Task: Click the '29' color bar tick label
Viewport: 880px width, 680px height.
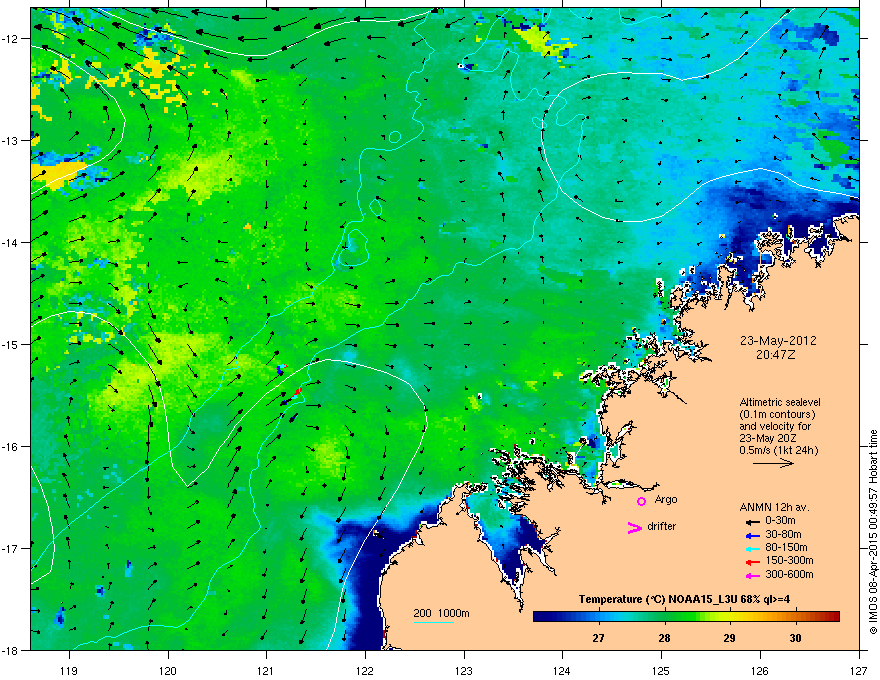Action: pyautogui.click(x=730, y=638)
